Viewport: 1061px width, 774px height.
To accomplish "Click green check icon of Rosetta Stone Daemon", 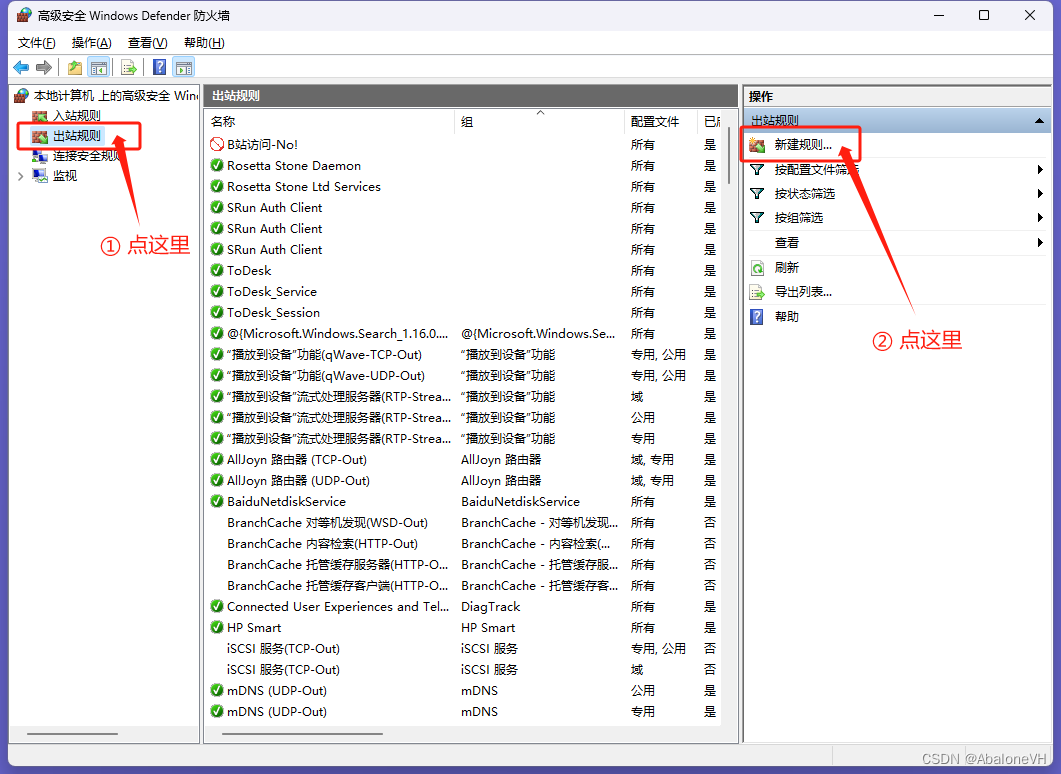I will point(217,165).
